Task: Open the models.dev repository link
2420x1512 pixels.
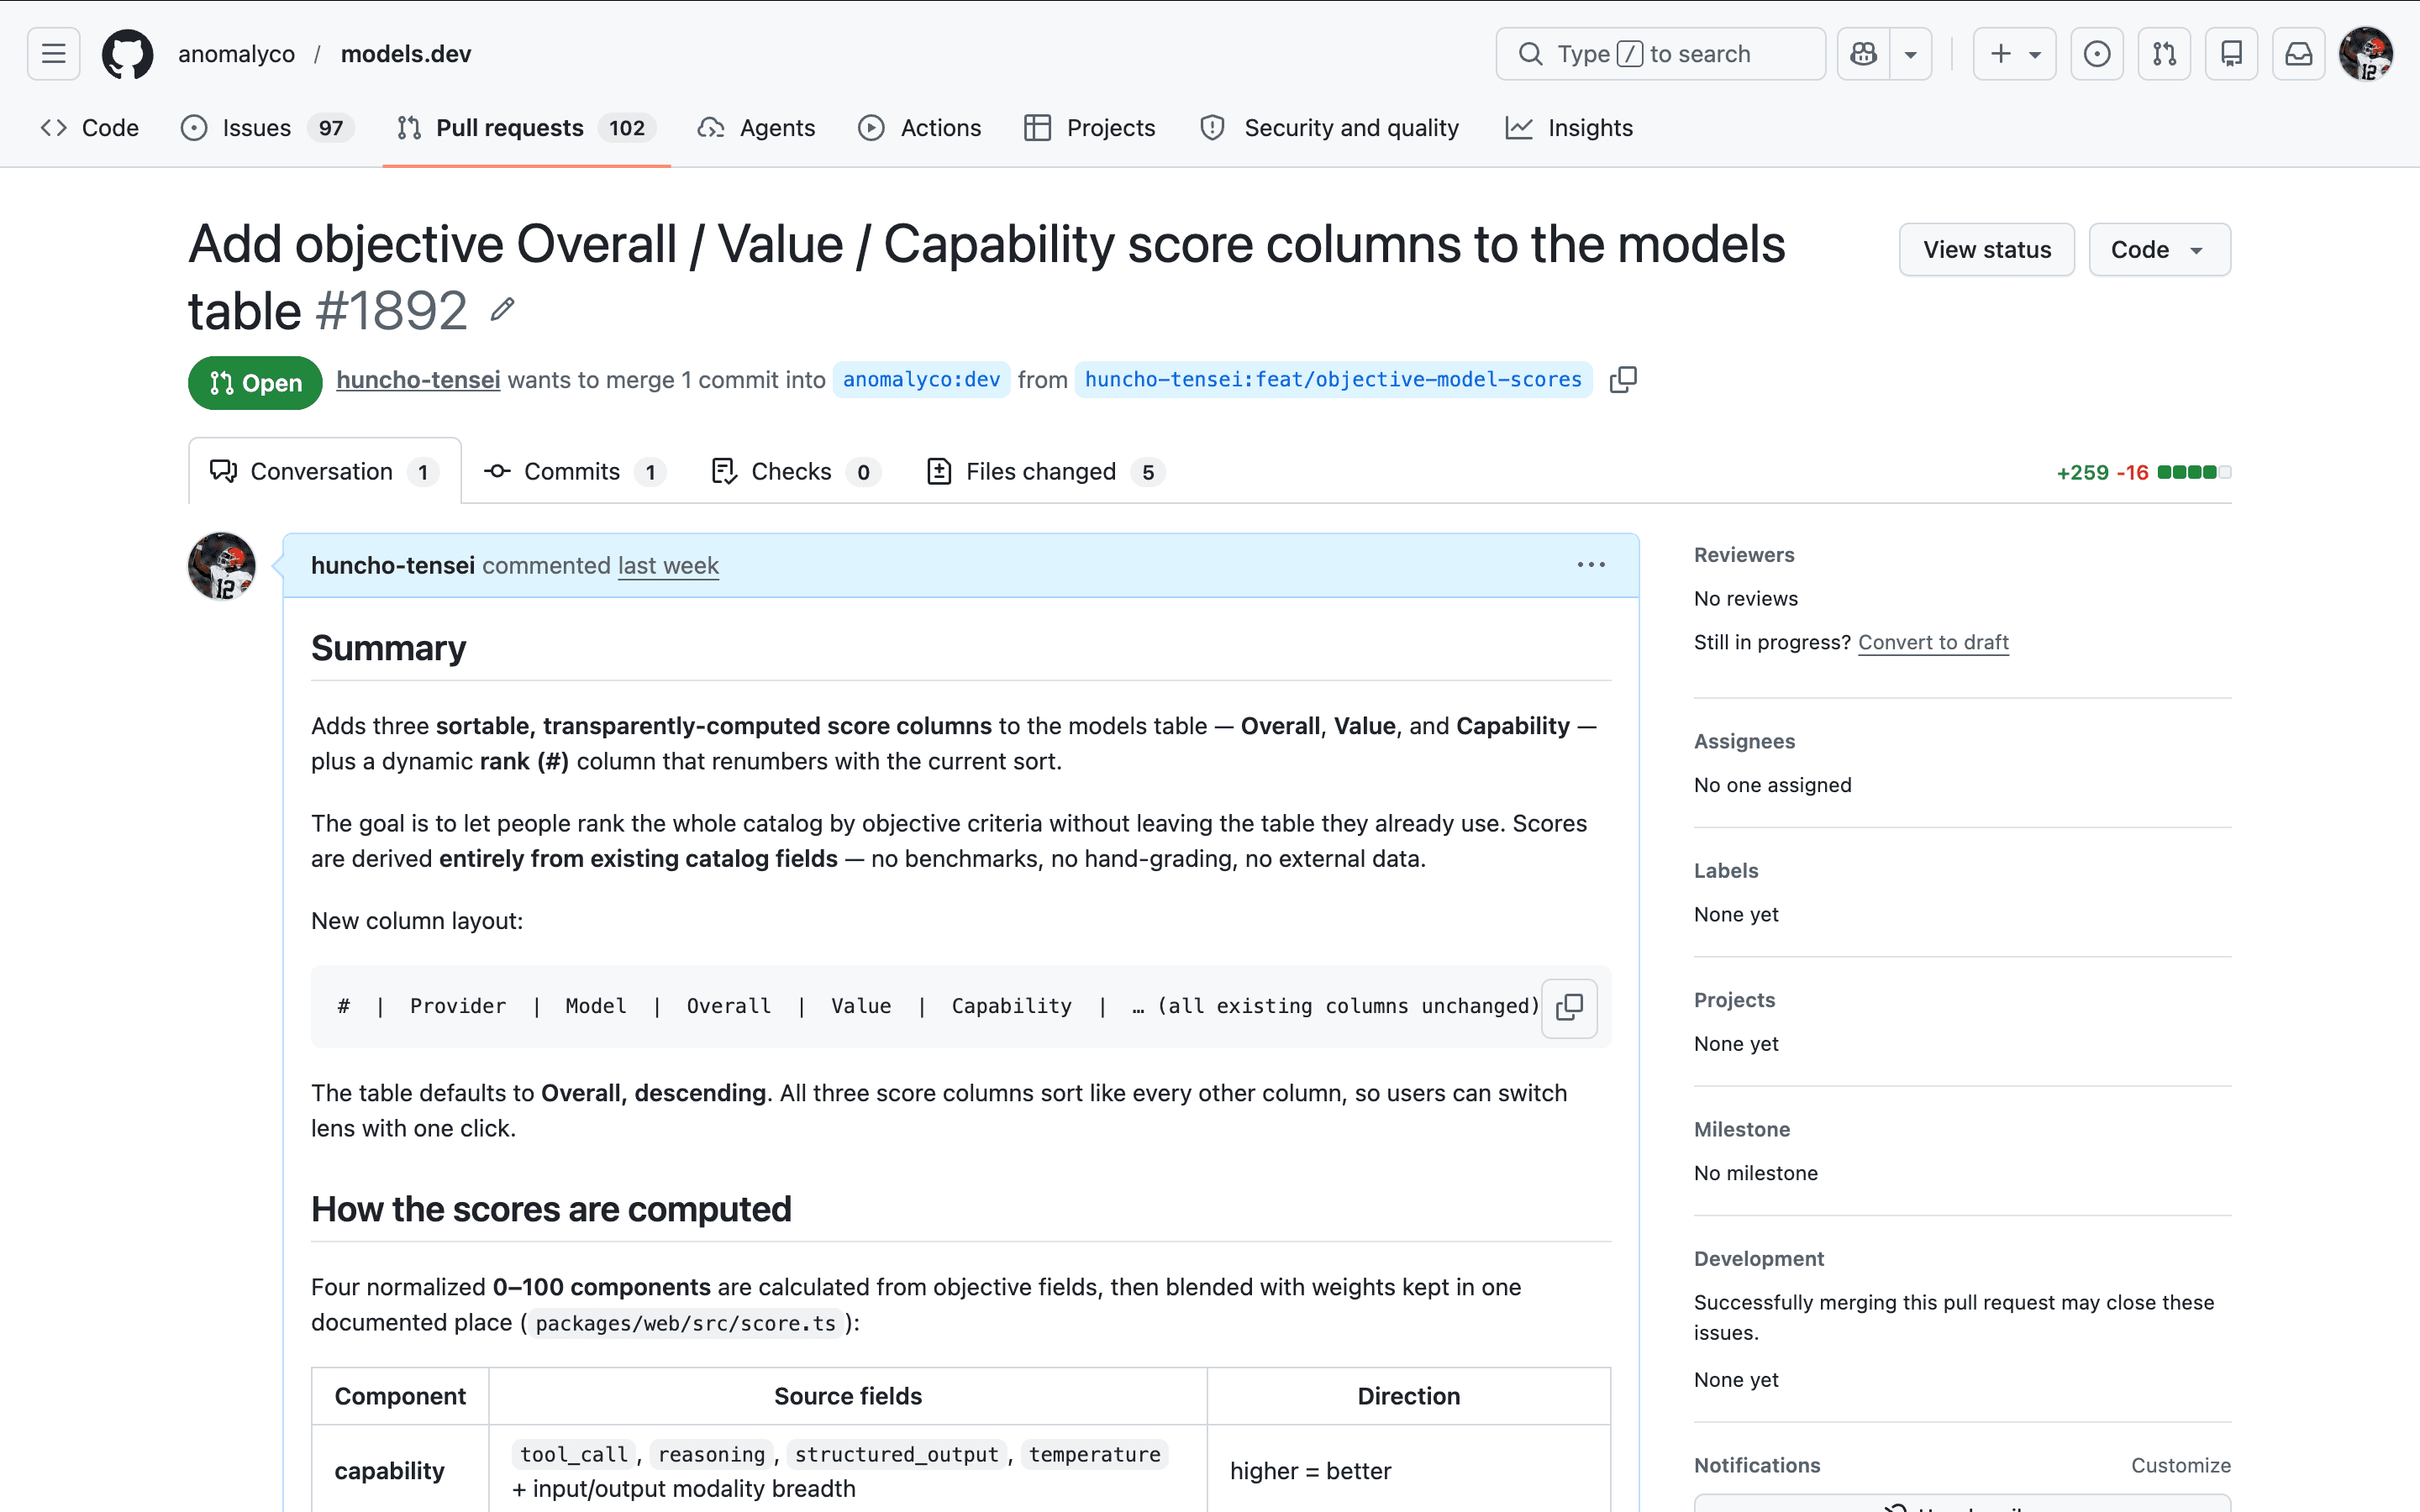Action: [406, 54]
